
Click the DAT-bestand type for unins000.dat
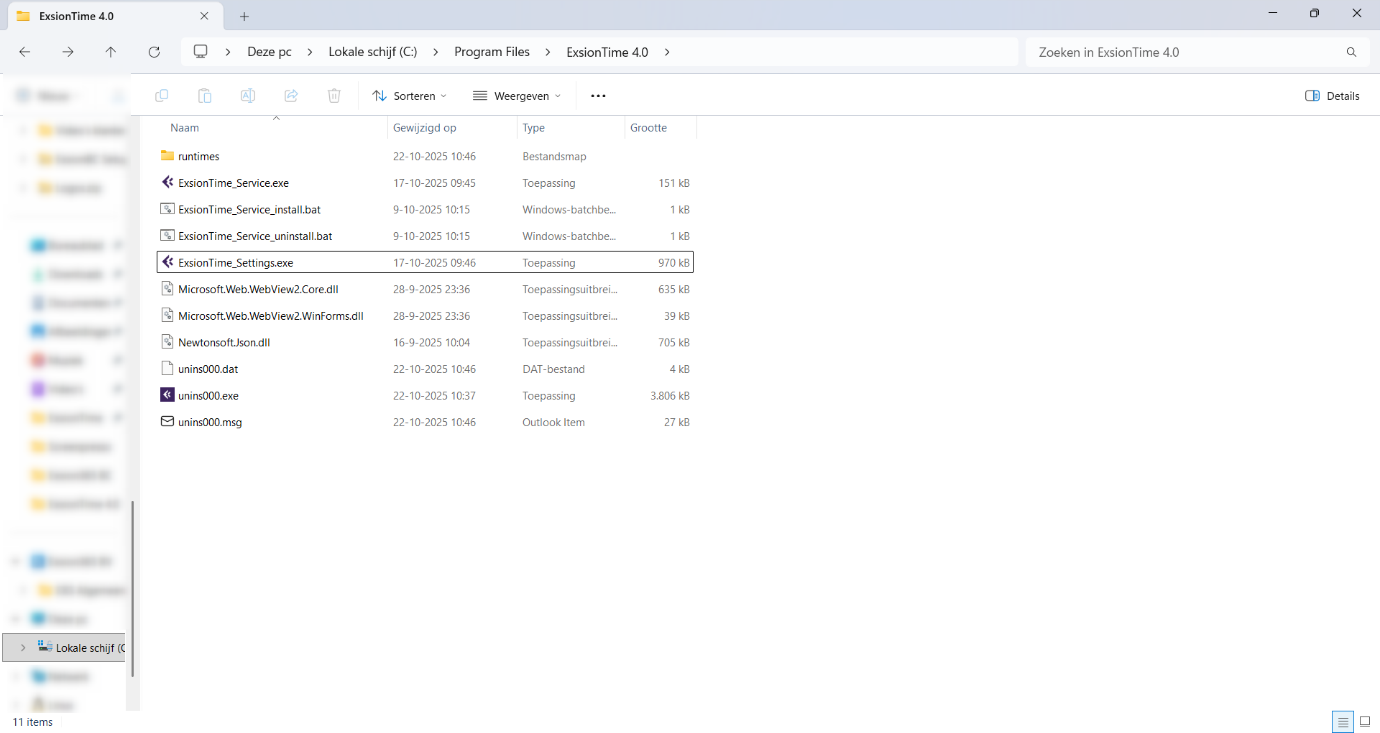(x=553, y=369)
